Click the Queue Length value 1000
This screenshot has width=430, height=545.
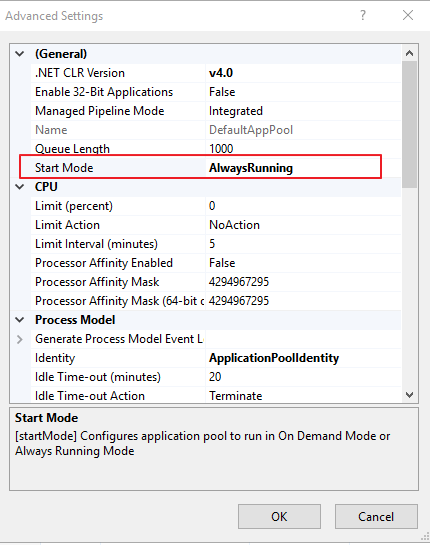221,149
